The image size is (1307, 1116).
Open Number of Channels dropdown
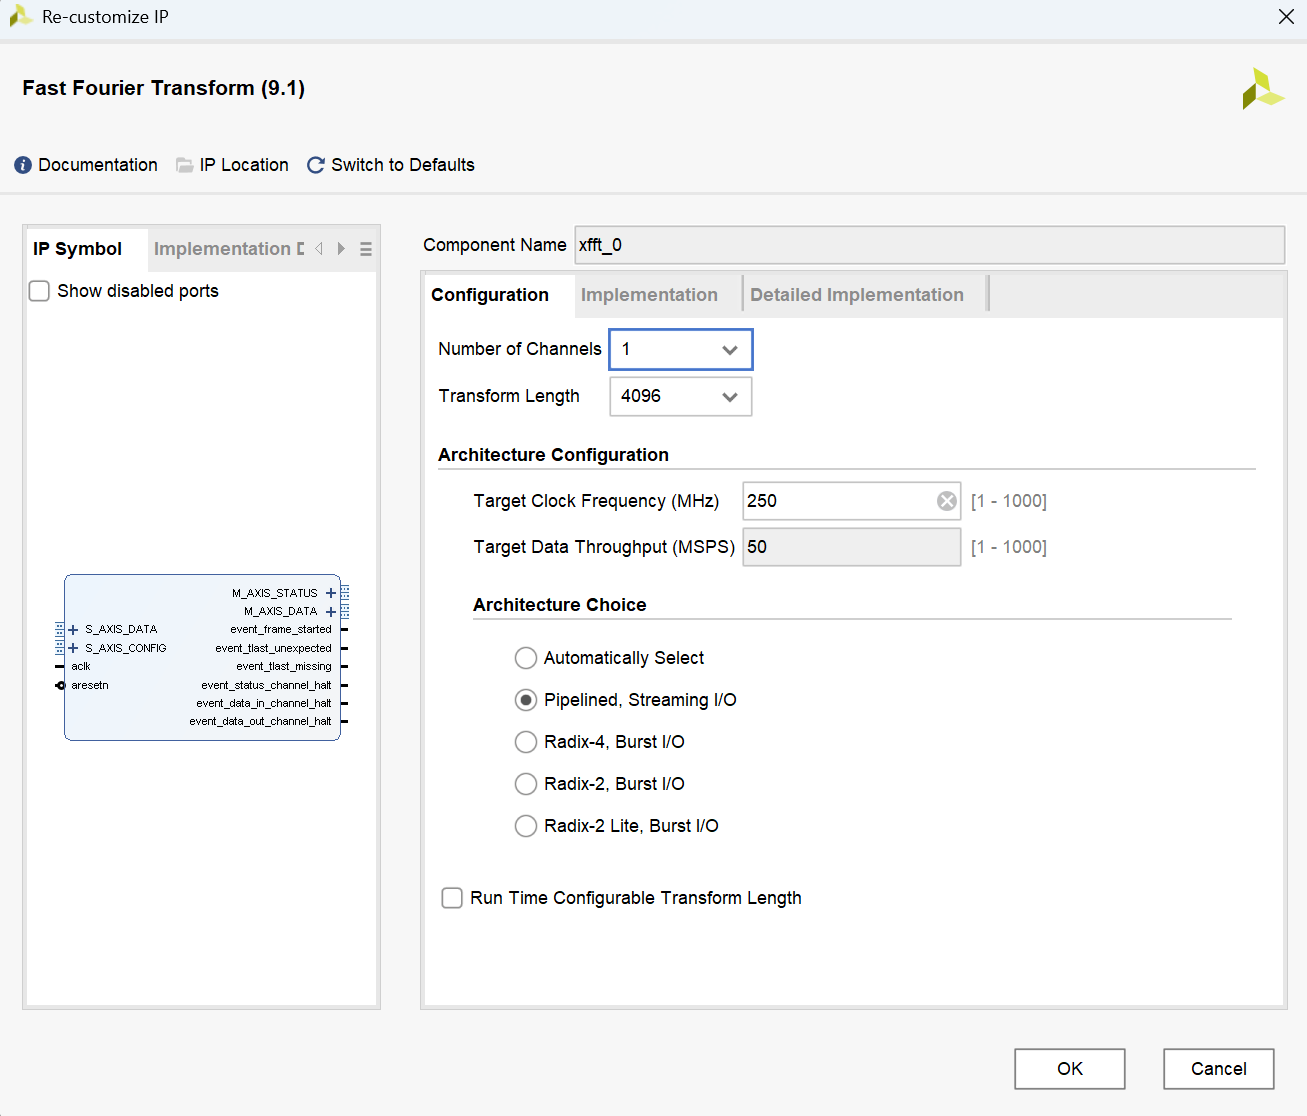[681, 349]
